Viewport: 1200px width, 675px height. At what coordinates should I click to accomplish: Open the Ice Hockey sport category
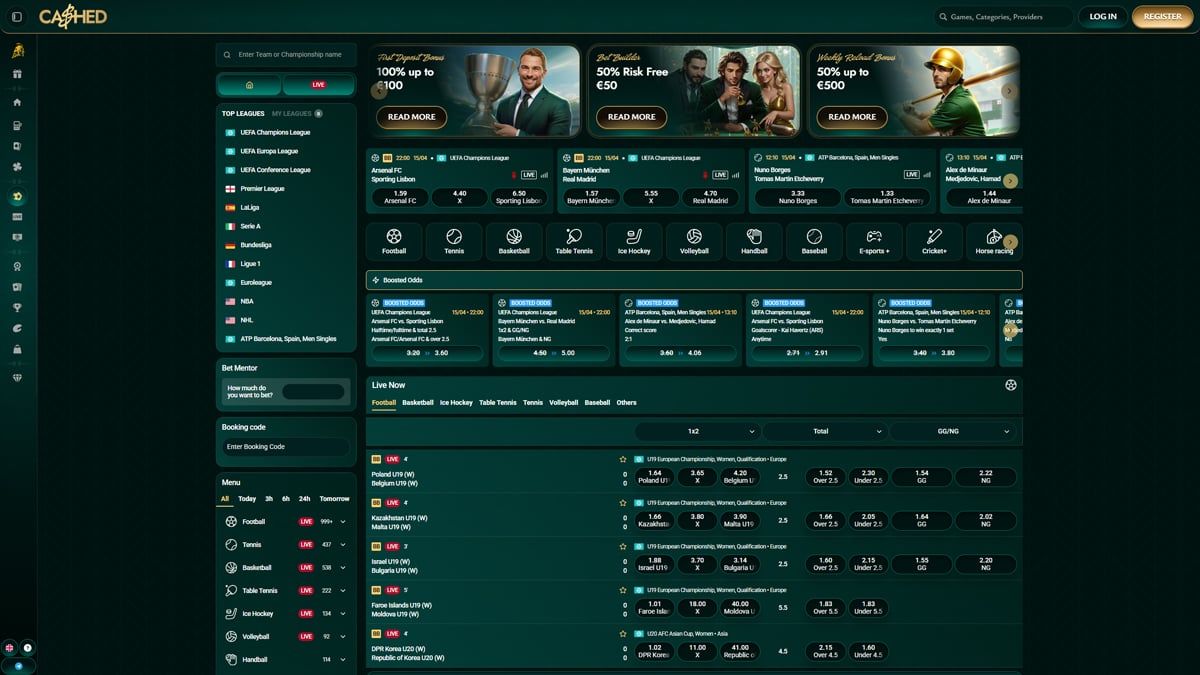[634, 240]
